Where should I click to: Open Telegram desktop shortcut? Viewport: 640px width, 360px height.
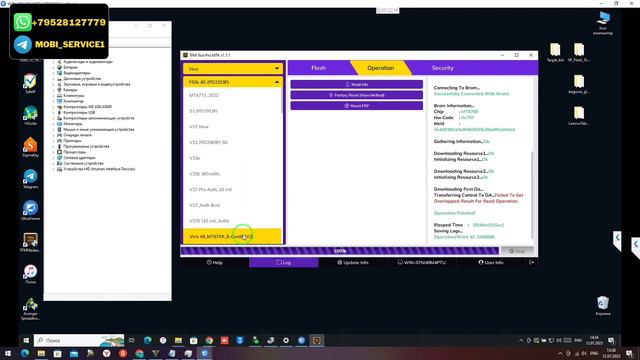[x=30, y=179]
